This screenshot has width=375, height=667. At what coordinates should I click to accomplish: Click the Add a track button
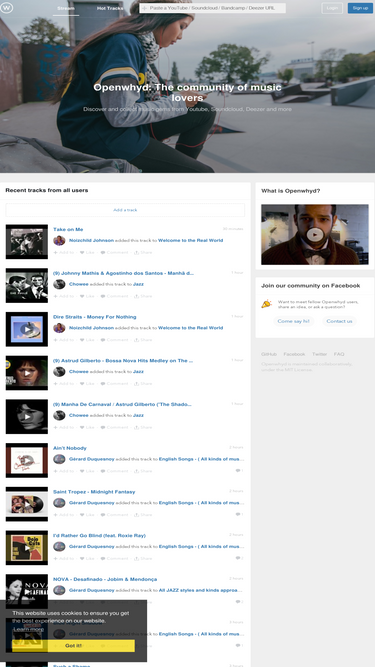coord(125,210)
